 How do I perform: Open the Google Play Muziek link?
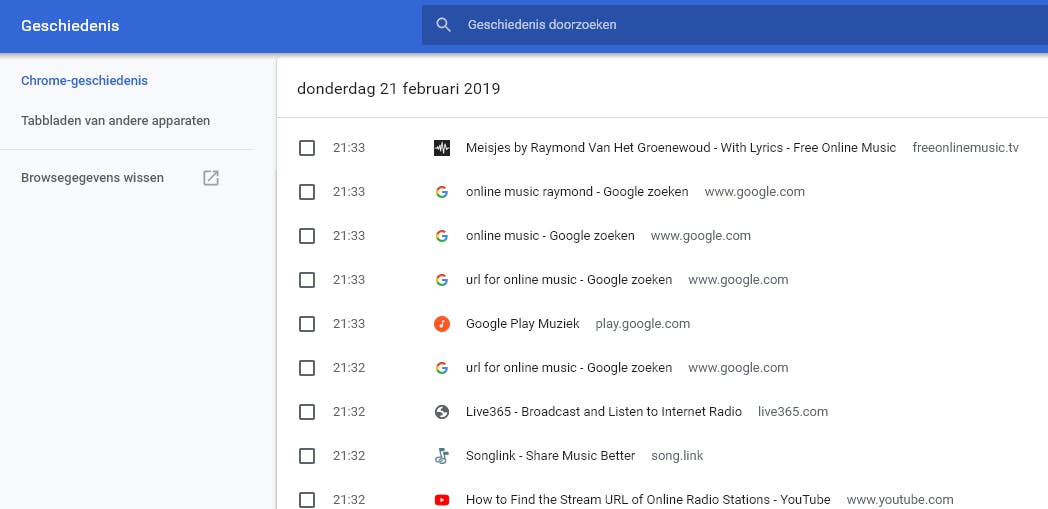(x=523, y=324)
